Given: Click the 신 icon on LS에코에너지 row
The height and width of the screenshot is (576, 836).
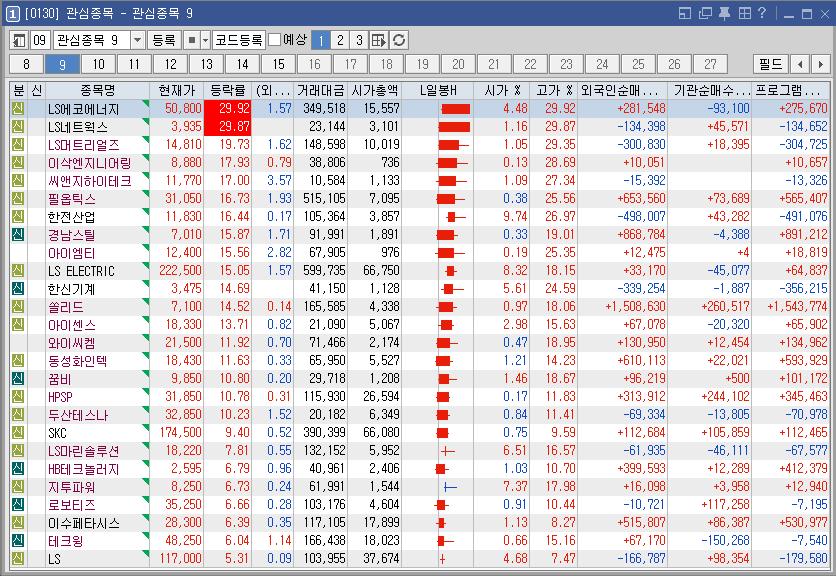Looking at the screenshot, I should tap(18, 109).
